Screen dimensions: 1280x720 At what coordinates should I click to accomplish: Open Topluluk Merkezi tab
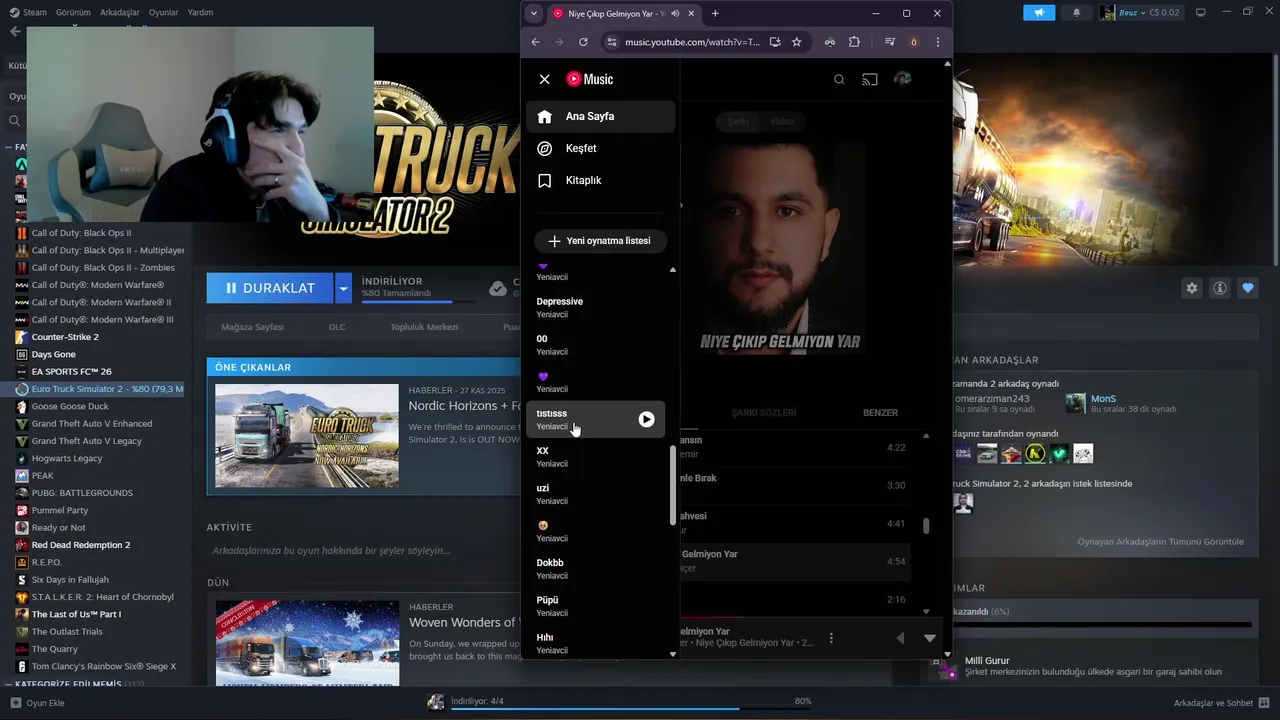click(x=424, y=327)
